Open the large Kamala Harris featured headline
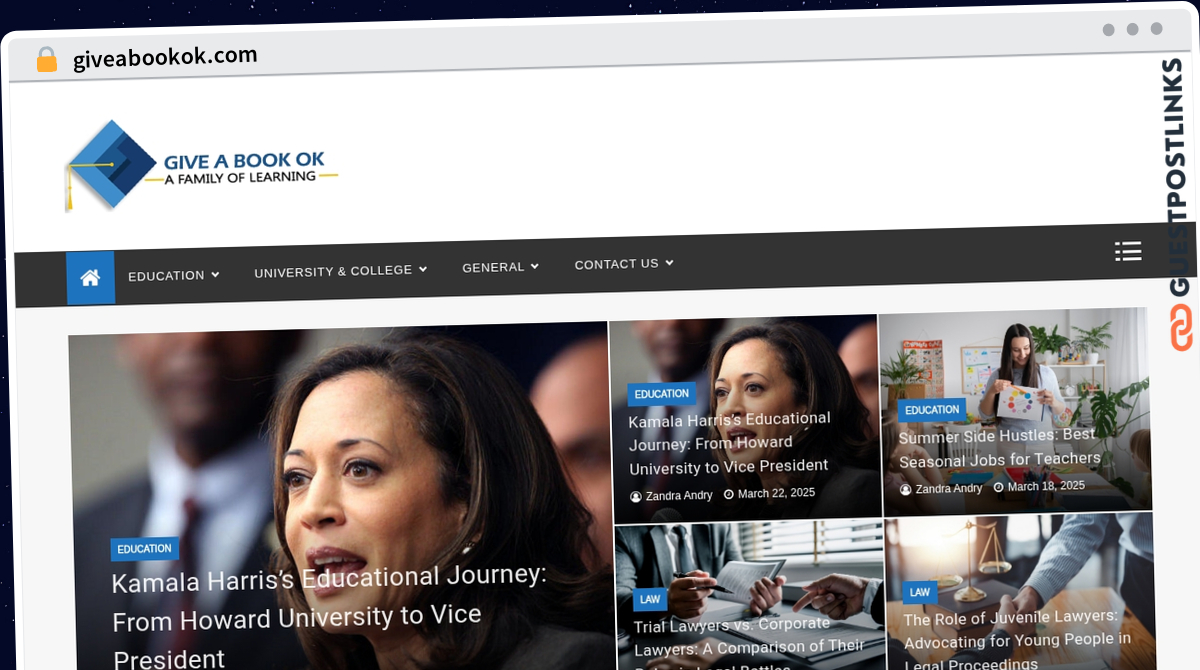Viewport: 1200px width, 670px height. (x=330, y=616)
